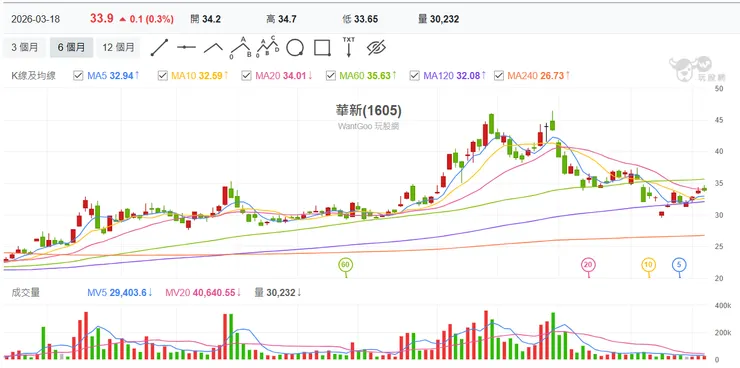
Task: Click the green 60 marker on the chart
Action: 345,265
